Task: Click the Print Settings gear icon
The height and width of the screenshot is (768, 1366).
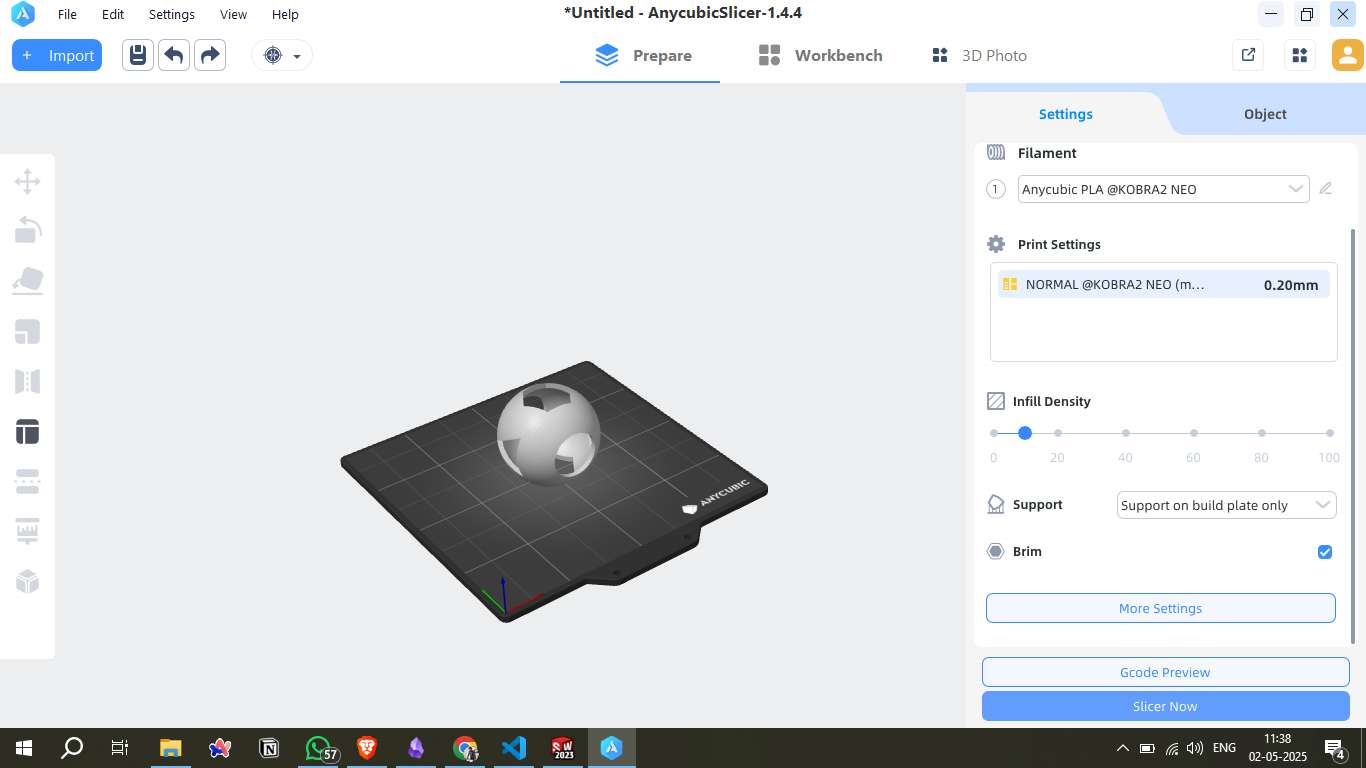Action: (x=995, y=244)
